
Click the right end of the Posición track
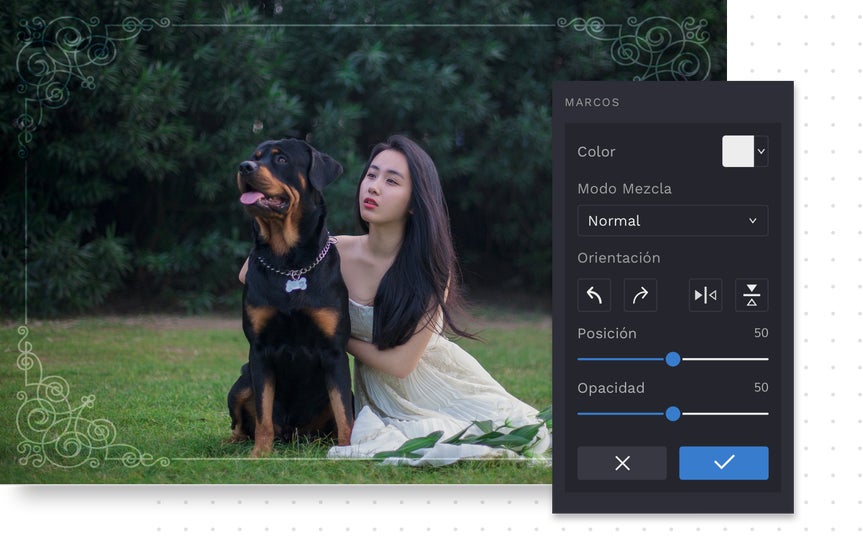765,359
